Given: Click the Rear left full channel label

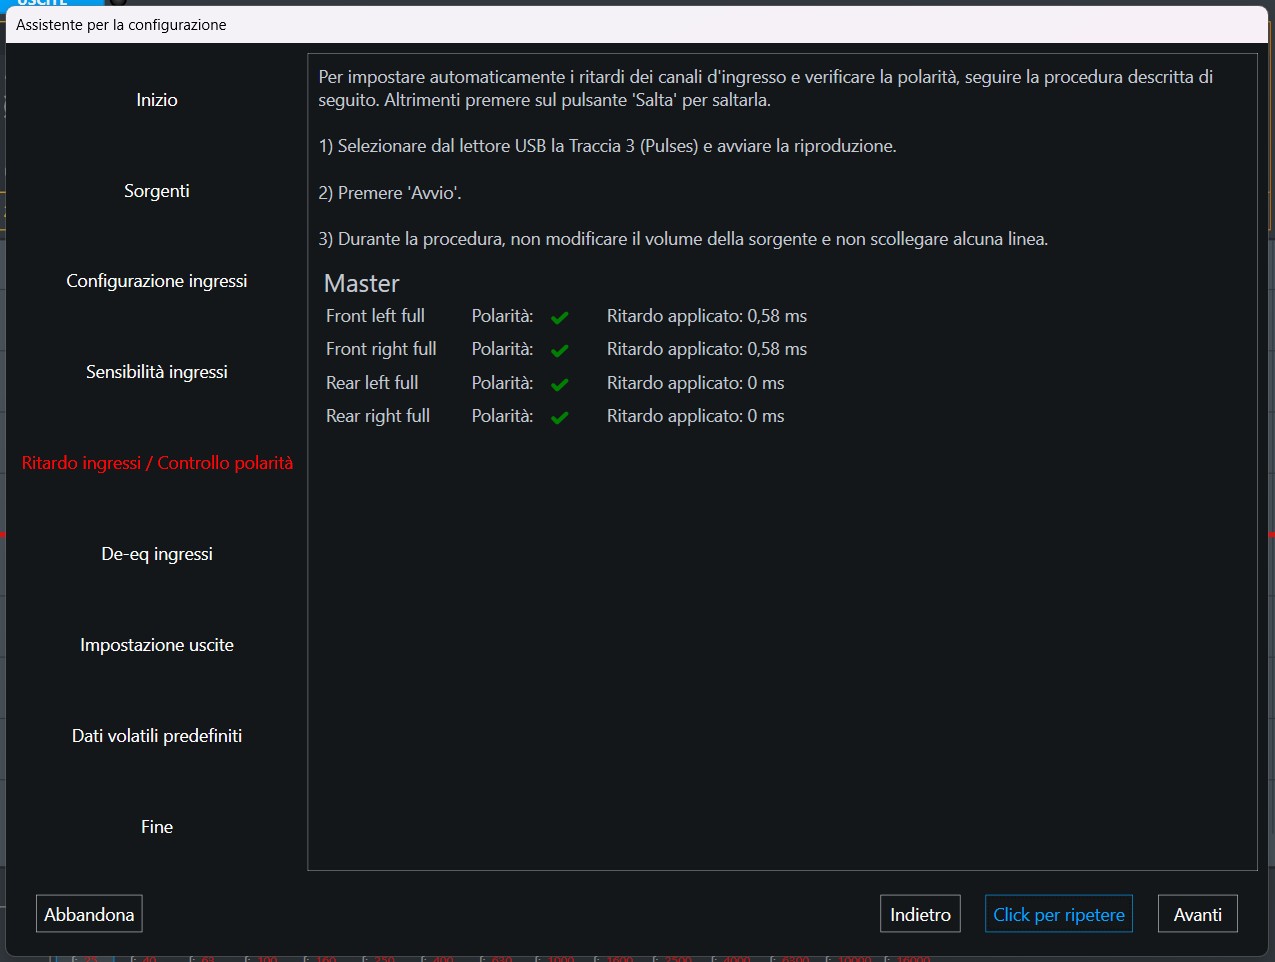Looking at the screenshot, I should click(x=372, y=383).
